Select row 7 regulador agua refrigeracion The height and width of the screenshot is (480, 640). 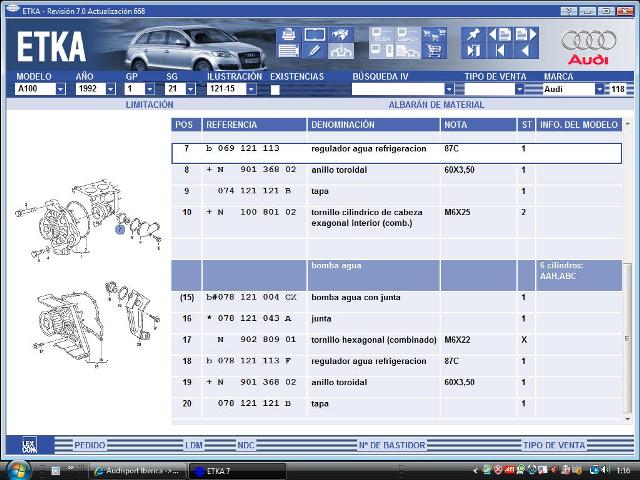click(396, 153)
